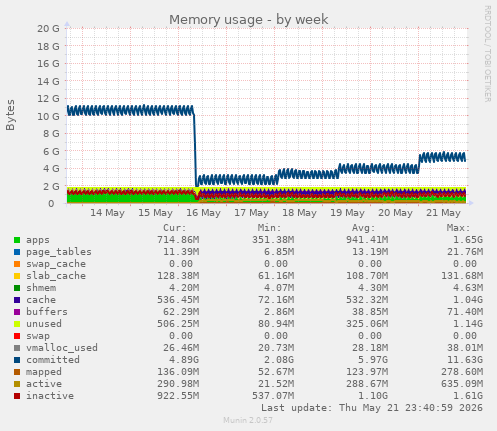The image size is (497, 431).
Task: Click the 'Max:' column header
Action: click(458, 228)
